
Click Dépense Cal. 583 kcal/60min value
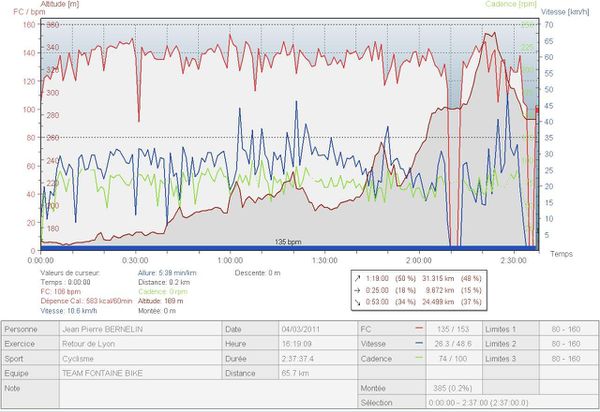86,301
